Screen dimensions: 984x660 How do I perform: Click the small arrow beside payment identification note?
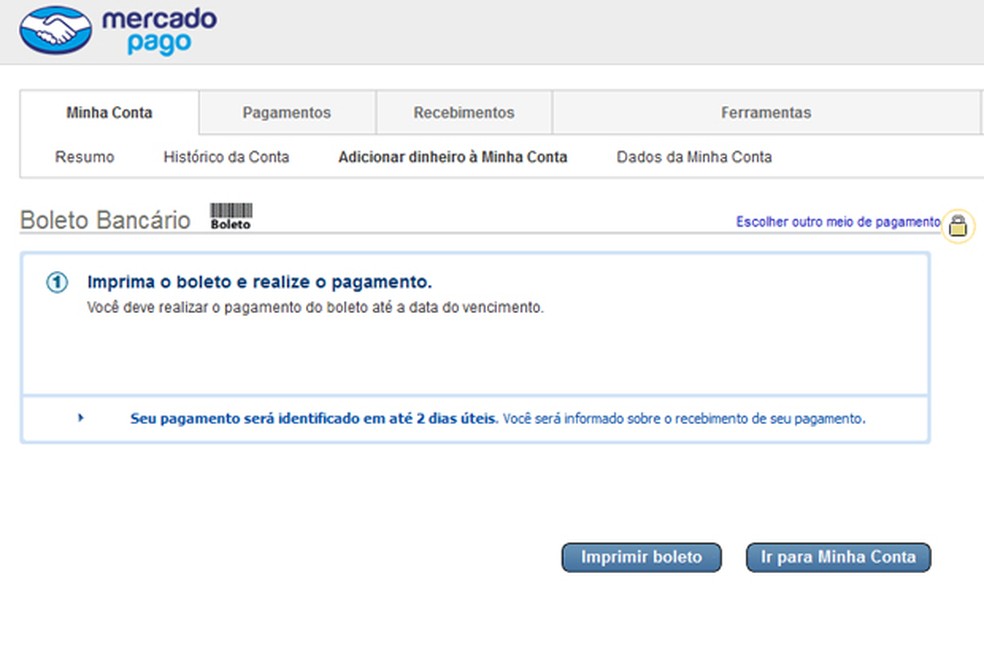point(80,418)
